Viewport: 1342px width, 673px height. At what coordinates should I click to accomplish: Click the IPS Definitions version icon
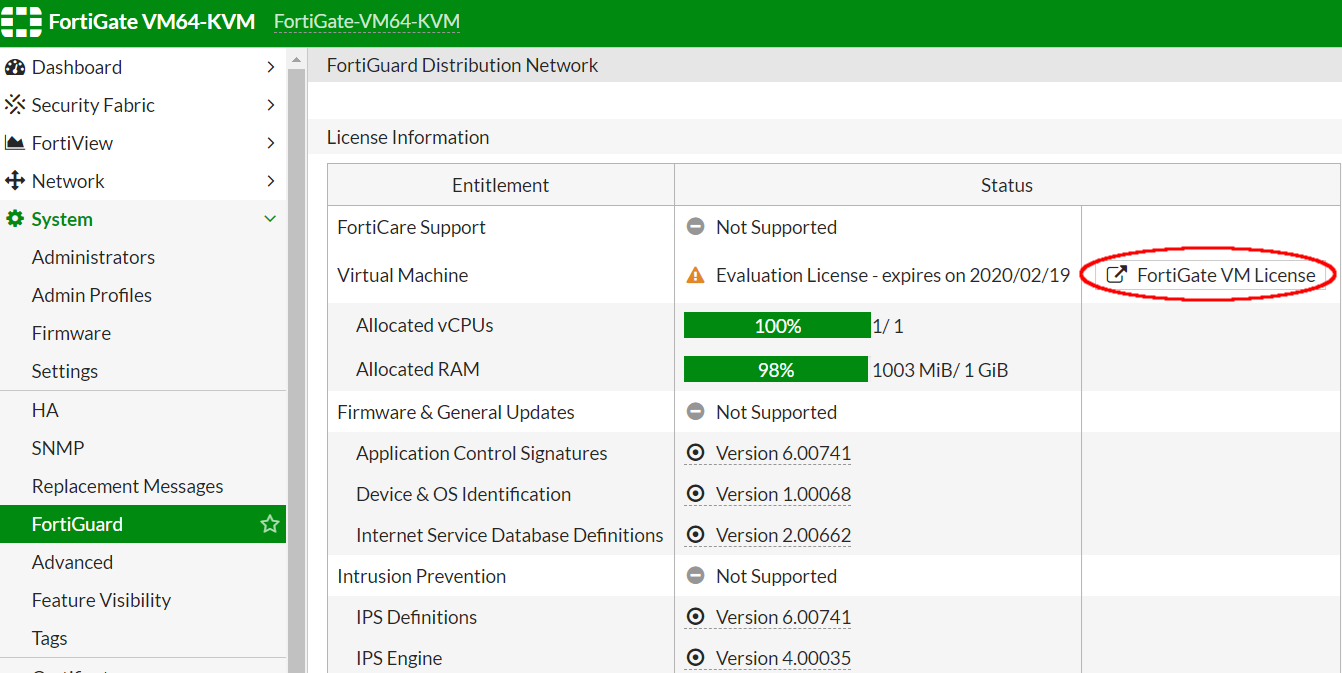click(695, 617)
